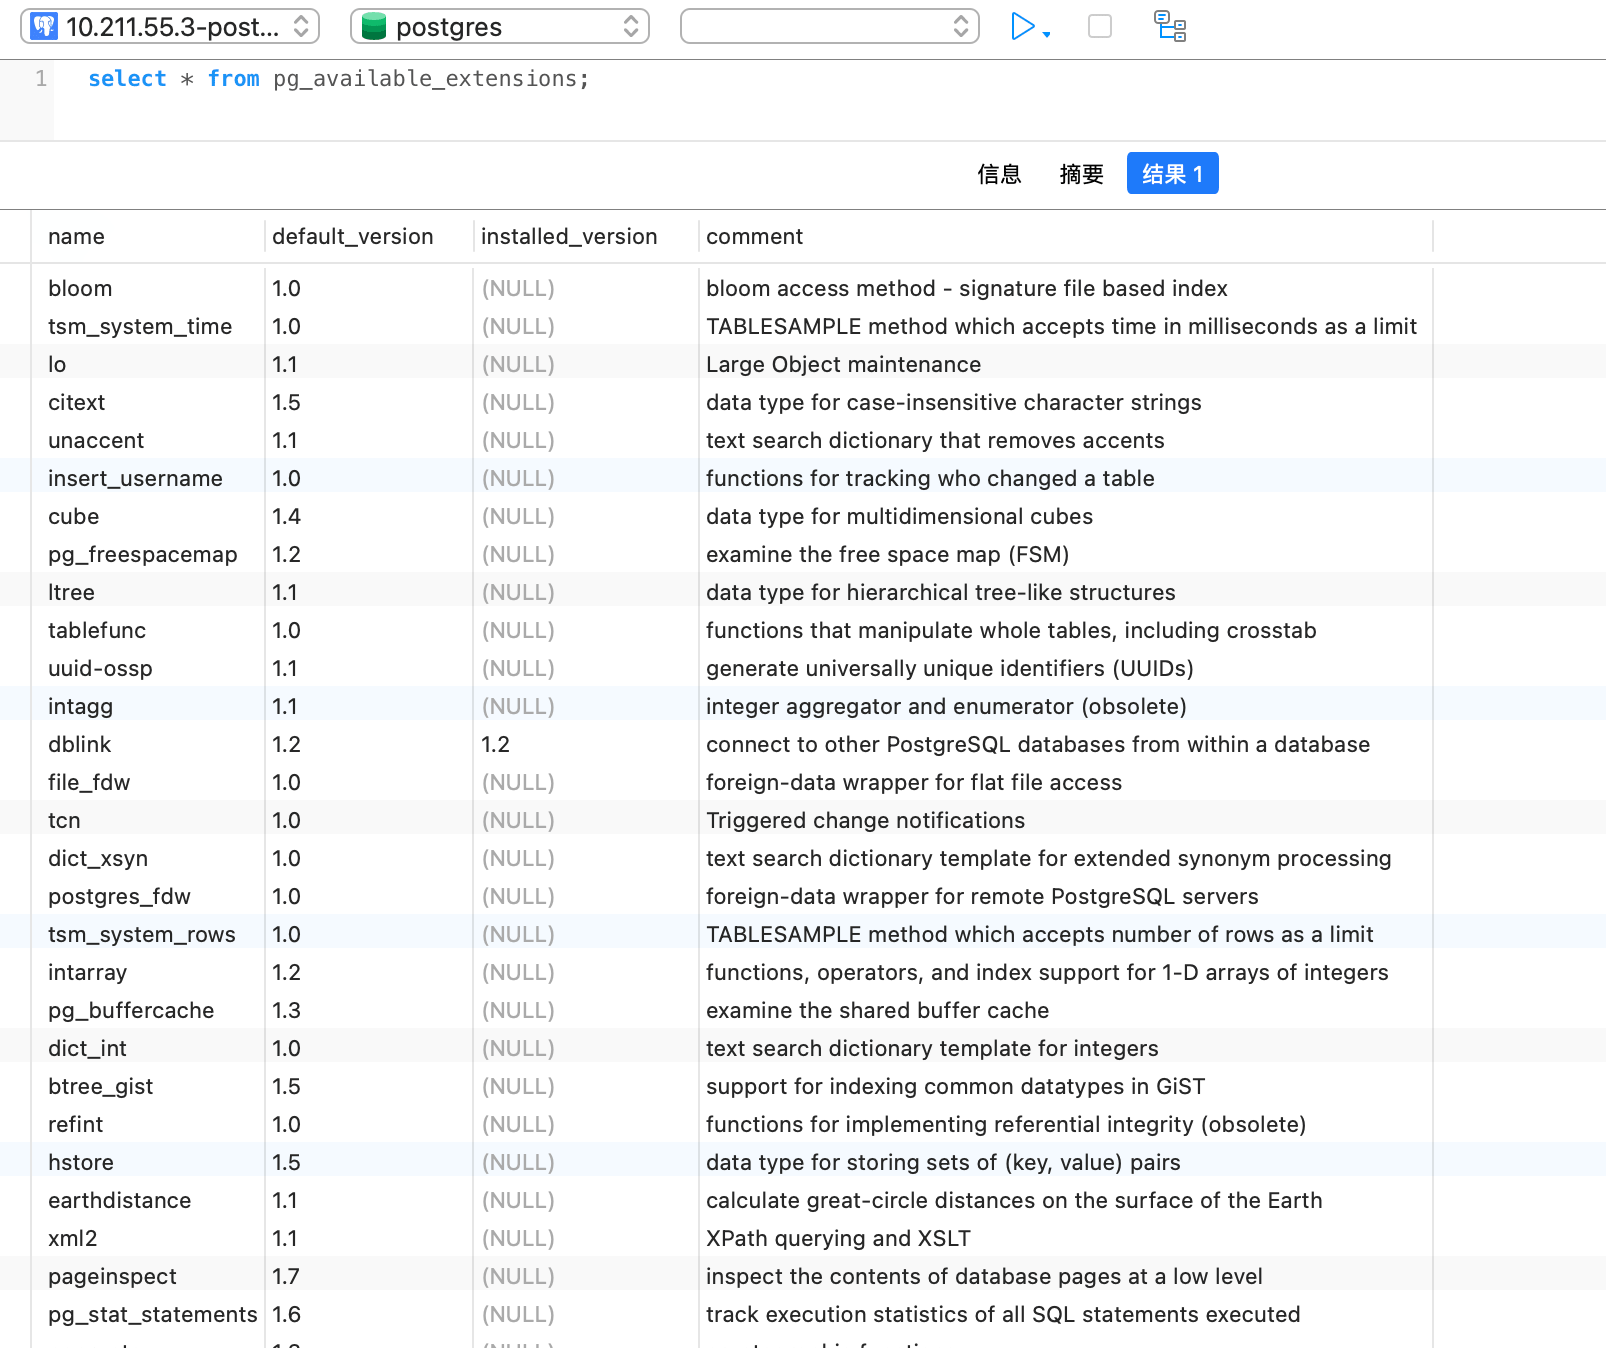Image resolution: width=1606 pixels, height=1348 pixels.
Task: Select installed_version 1.2 cell for dblink
Action: pos(495,745)
